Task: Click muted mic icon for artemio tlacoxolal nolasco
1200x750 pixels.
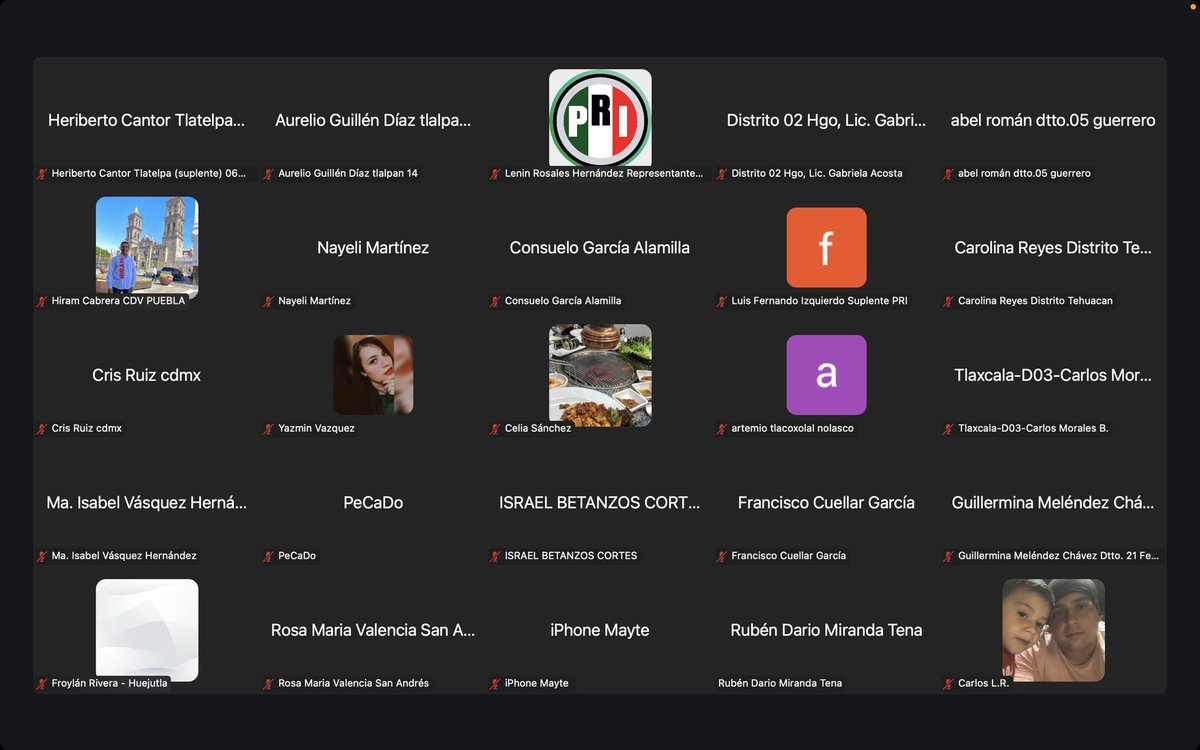Action: [722, 429]
